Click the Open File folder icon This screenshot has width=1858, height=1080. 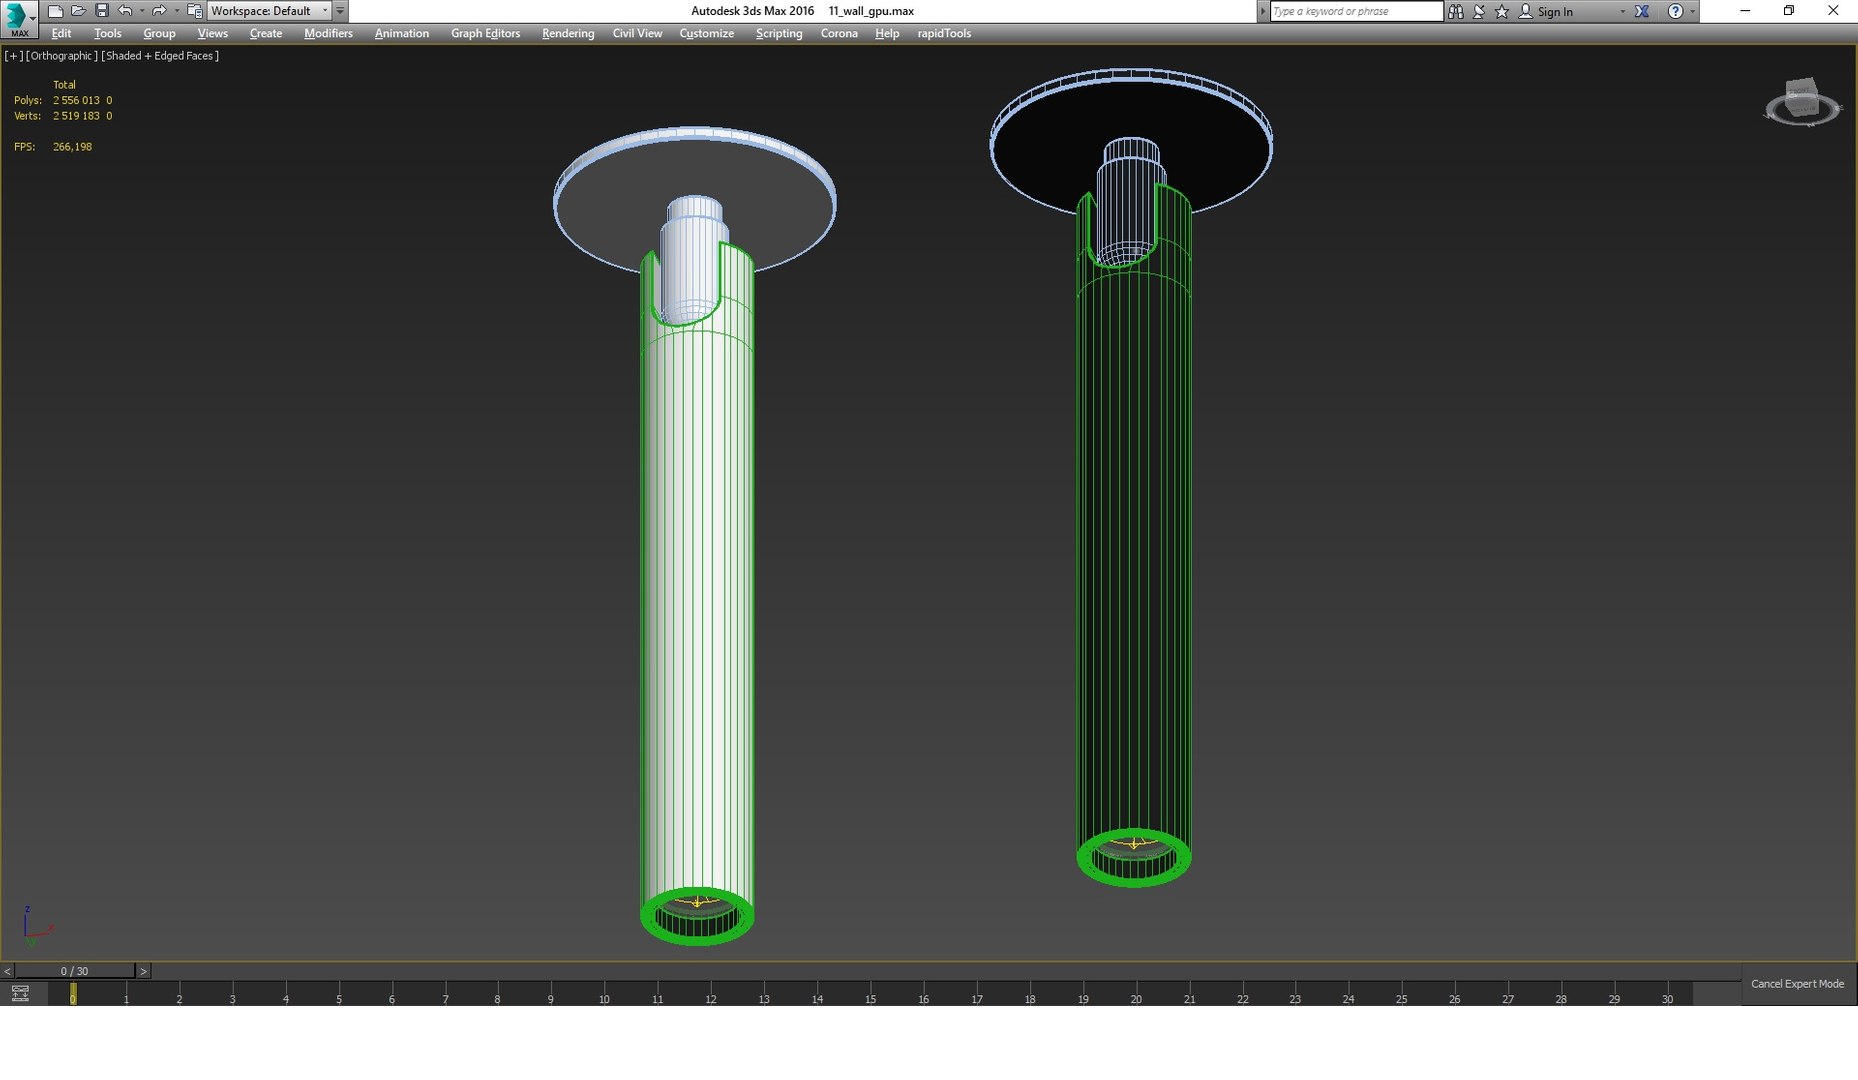tap(78, 11)
